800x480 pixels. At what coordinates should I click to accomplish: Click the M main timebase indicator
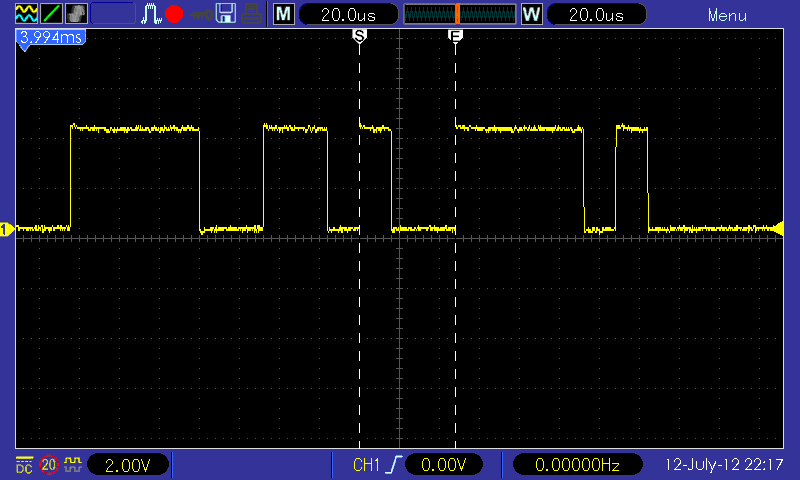(x=284, y=14)
